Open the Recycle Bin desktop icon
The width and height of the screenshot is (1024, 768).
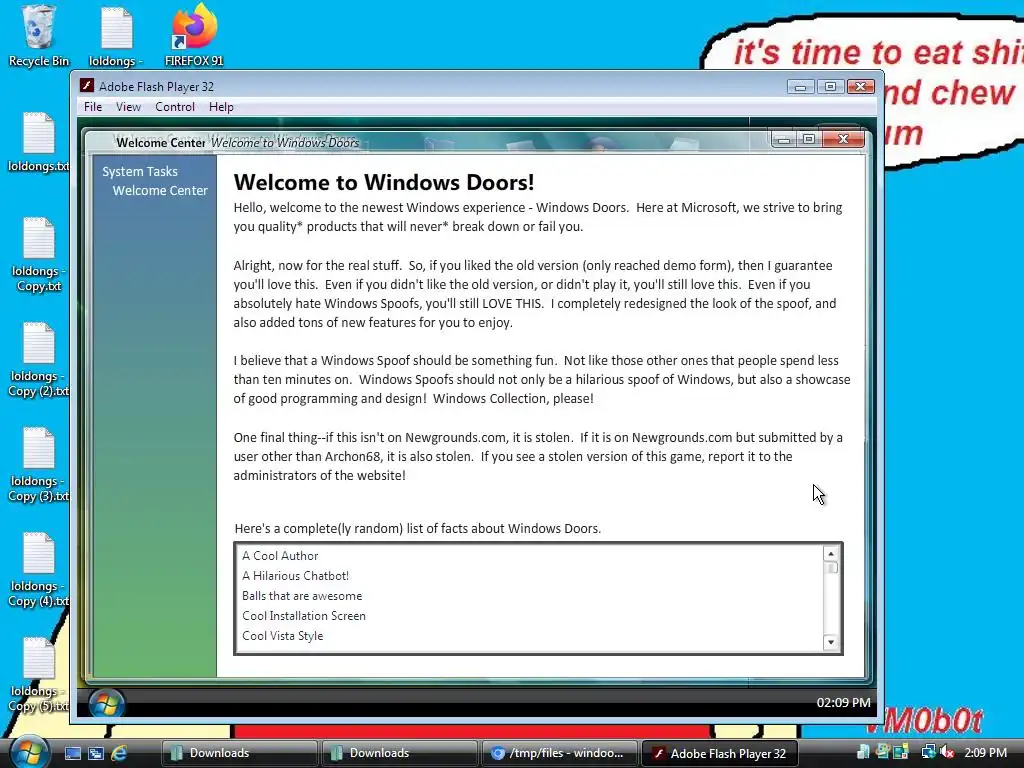pos(39,36)
